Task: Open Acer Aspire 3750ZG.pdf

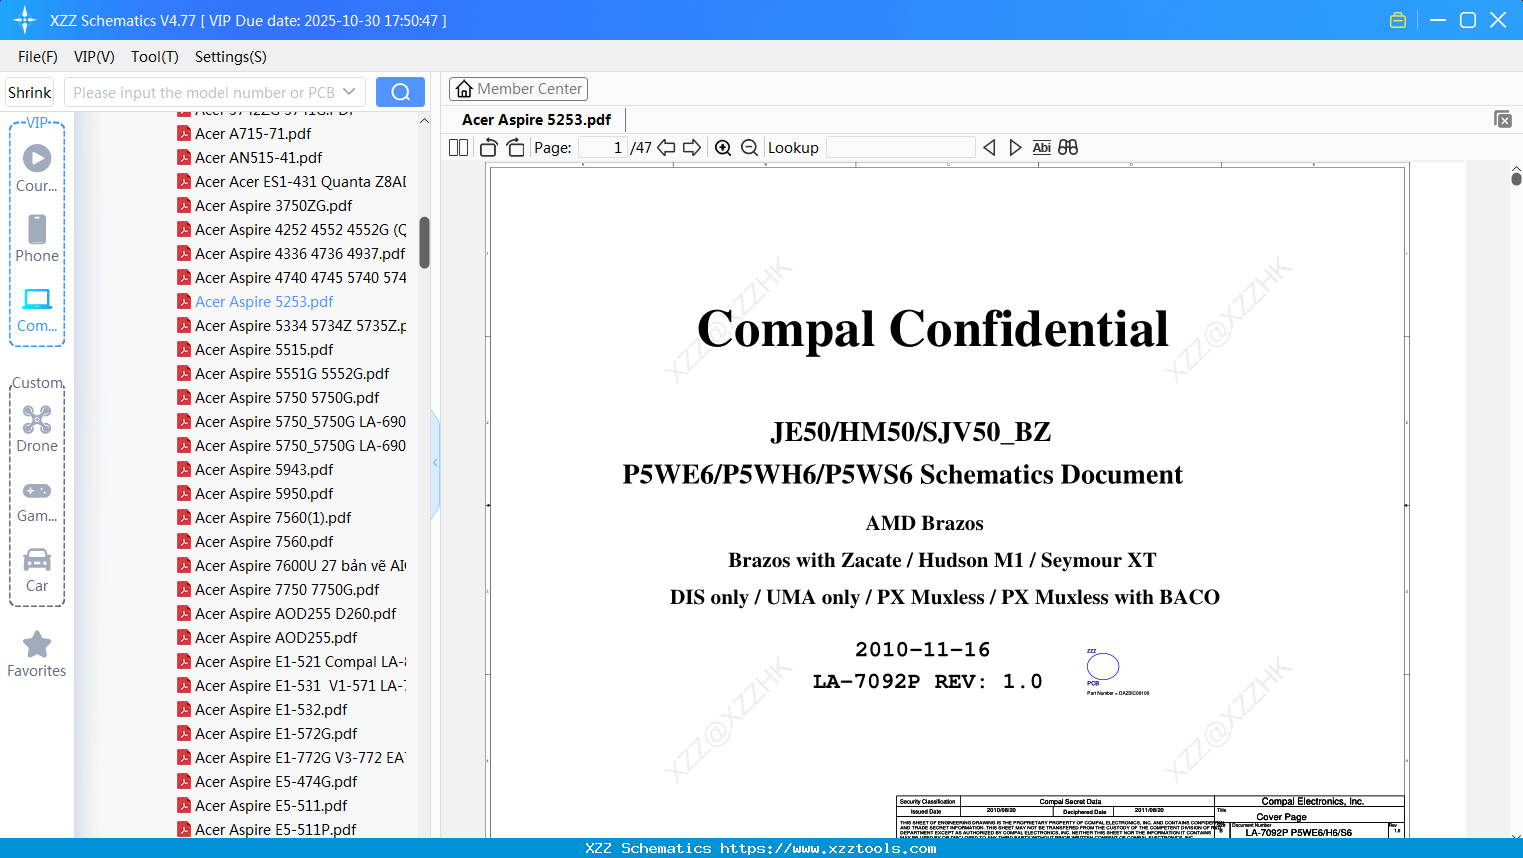Action: [274, 205]
